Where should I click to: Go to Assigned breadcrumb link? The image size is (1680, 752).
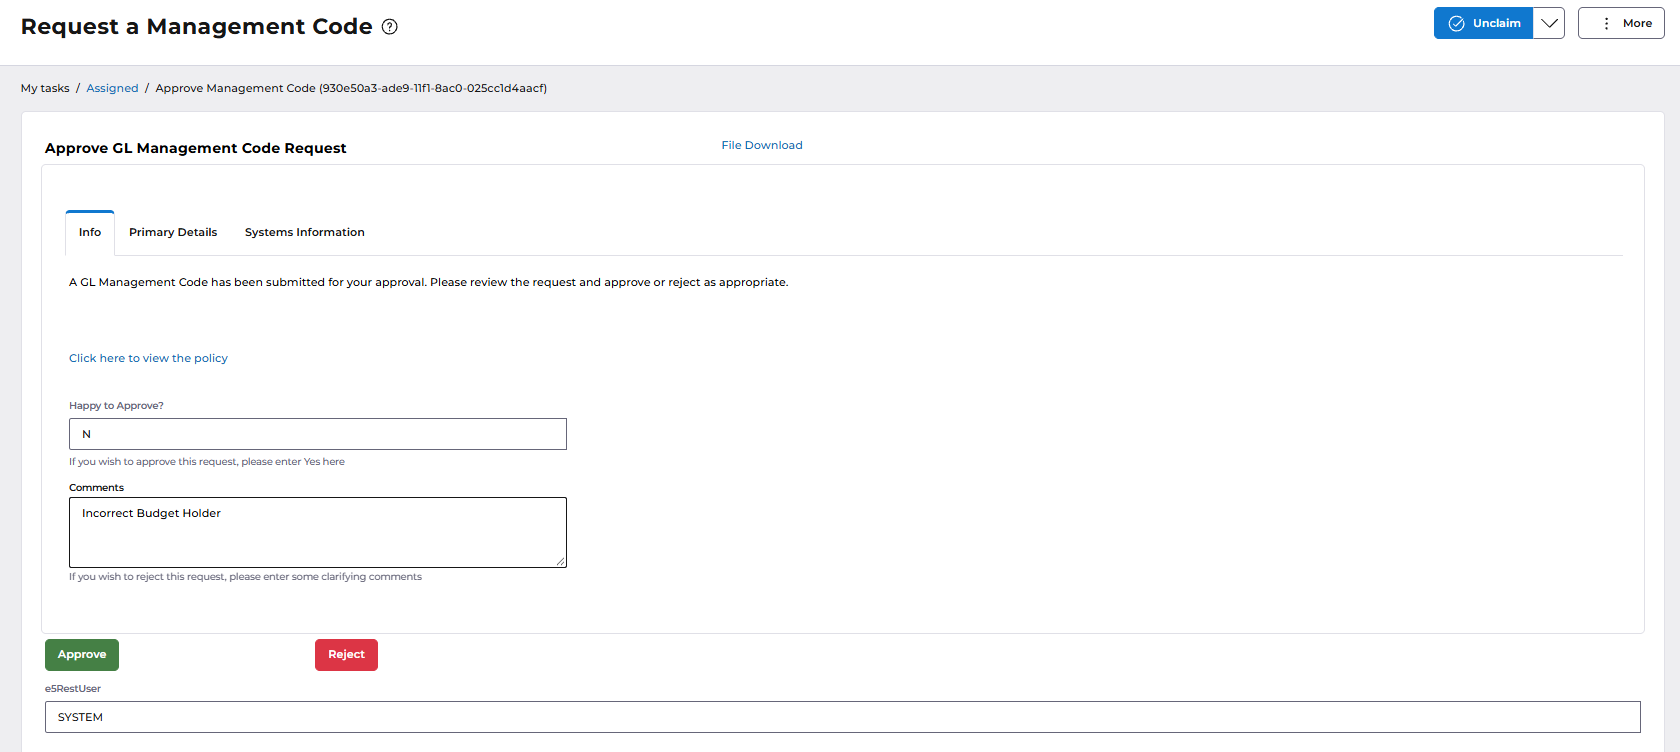(112, 88)
